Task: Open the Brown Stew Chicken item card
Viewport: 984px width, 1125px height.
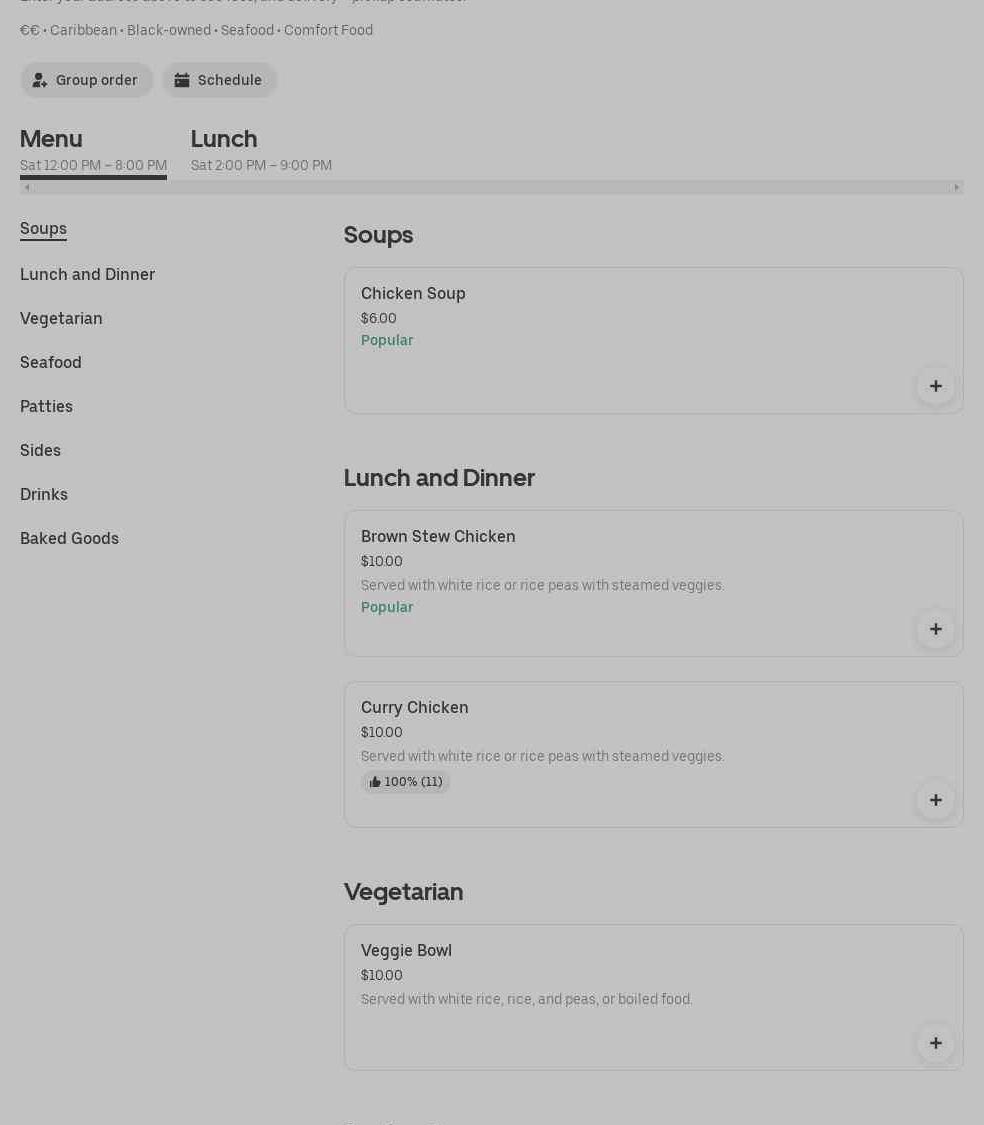Action: pos(600,570)
